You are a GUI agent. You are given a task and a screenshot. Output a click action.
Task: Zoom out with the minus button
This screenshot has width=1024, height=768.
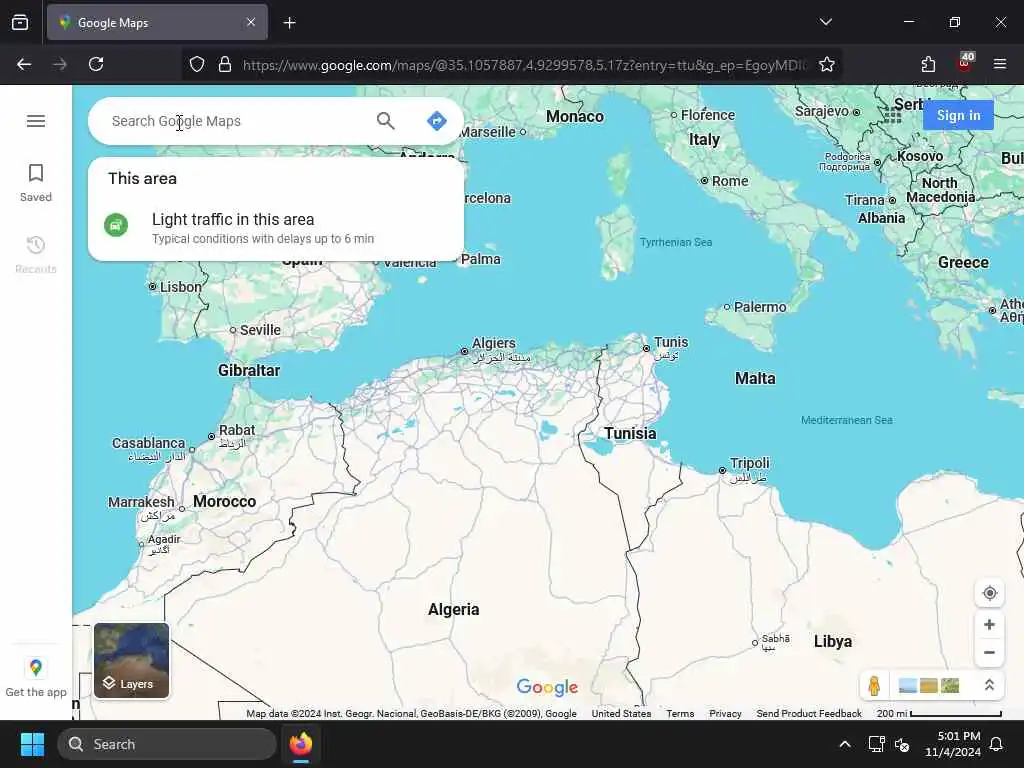(989, 652)
